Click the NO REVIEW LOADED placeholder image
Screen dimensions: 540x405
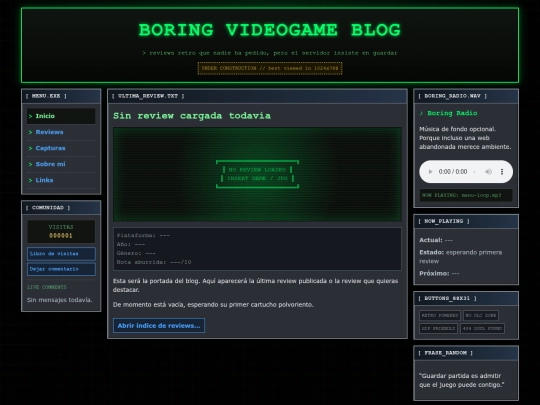tap(257, 174)
